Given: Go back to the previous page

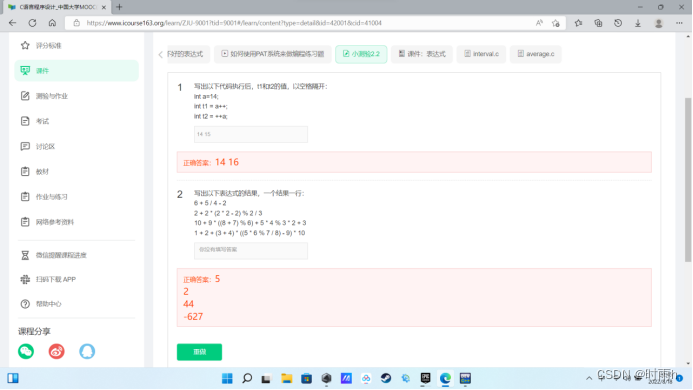Looking at the screenshot, I should click(12, 23).
